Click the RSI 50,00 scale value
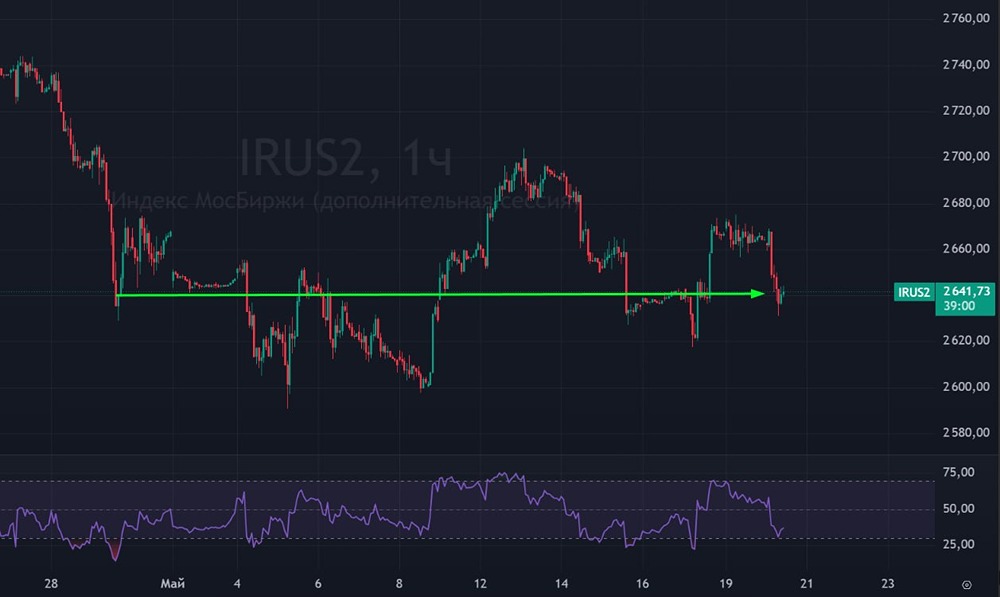The width and height of the screenshot is (1000, 597). 959,508
